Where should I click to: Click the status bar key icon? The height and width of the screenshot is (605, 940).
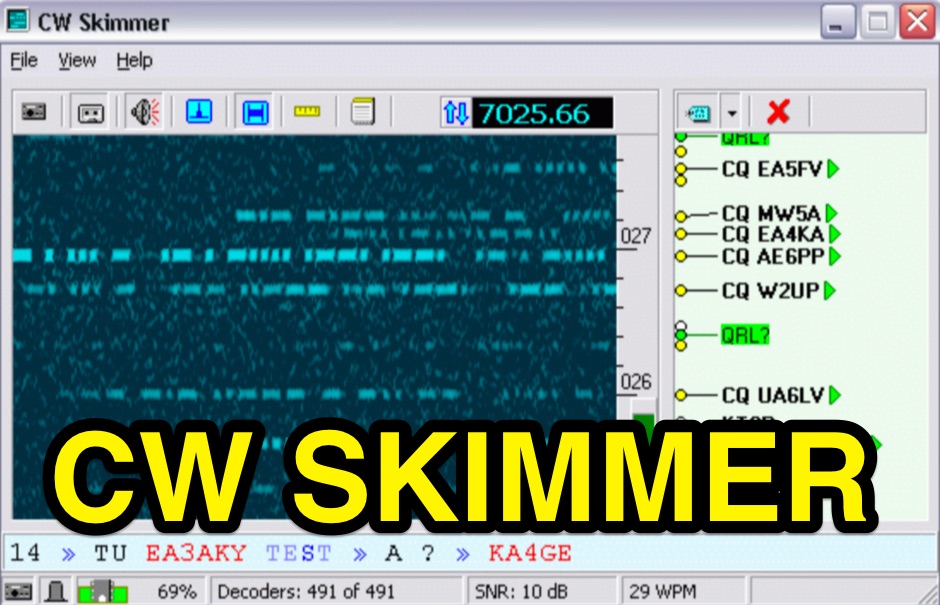tap(56, 592)
